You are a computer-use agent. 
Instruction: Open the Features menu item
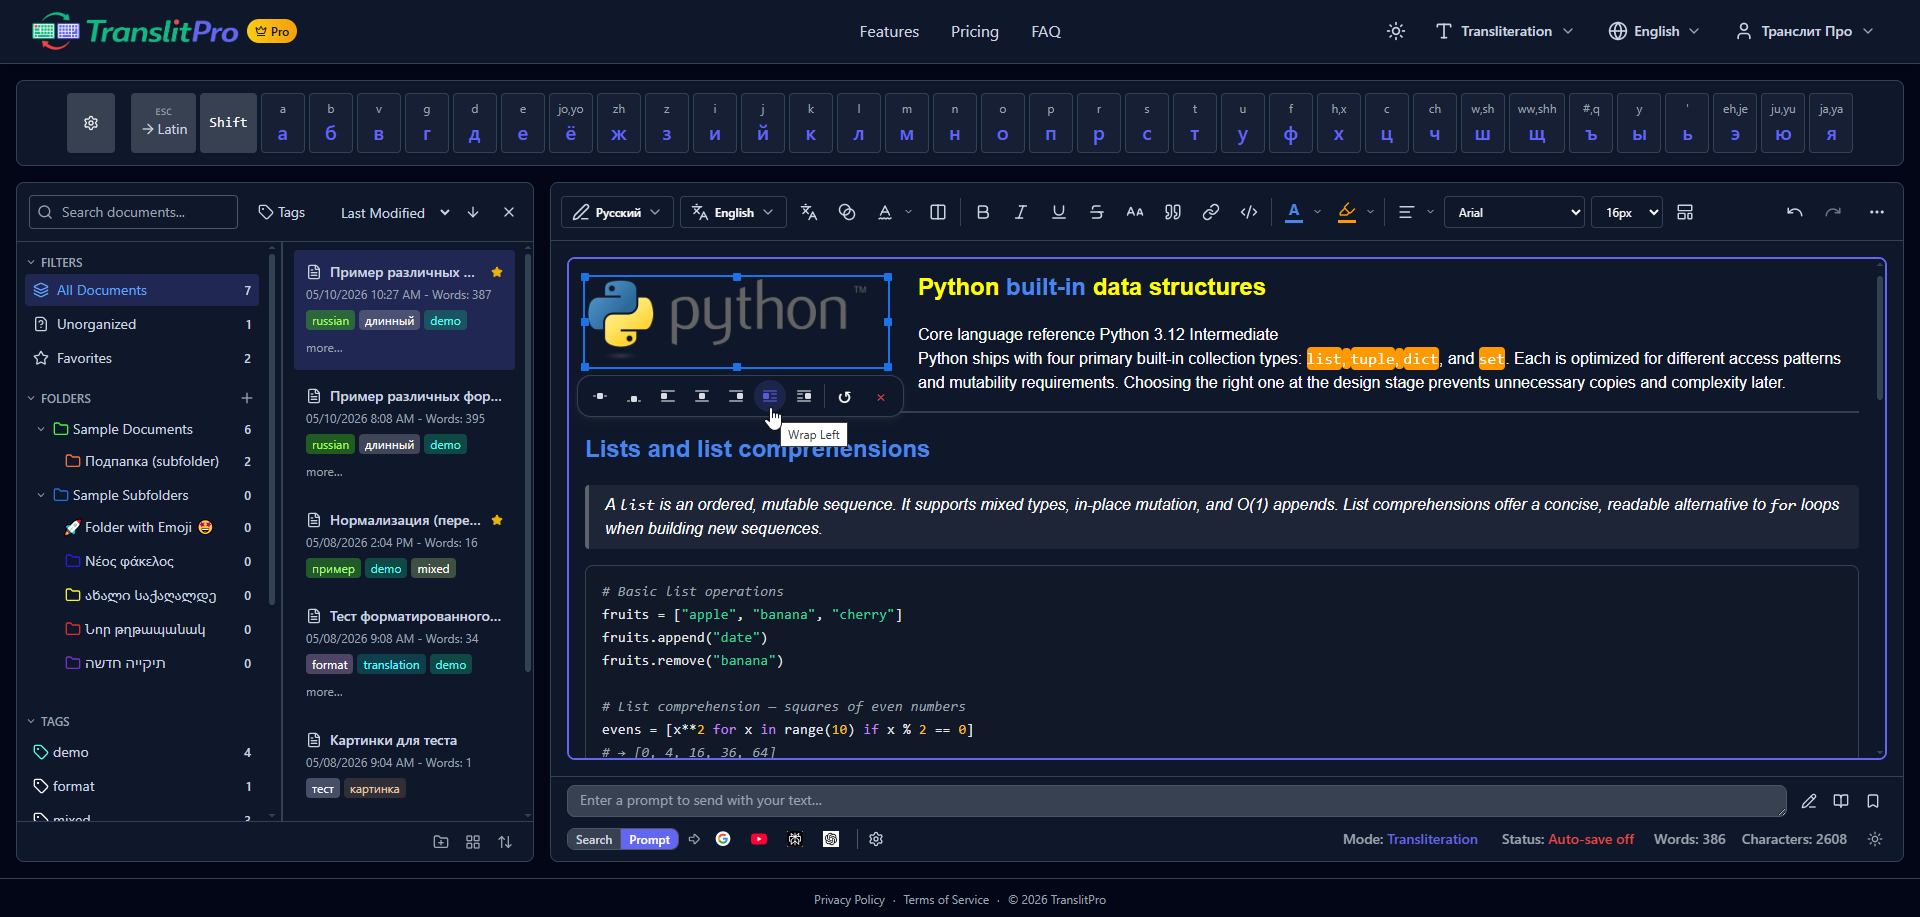click(889, 31)
